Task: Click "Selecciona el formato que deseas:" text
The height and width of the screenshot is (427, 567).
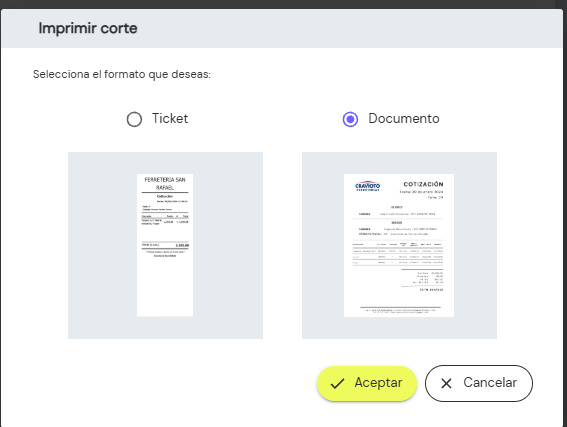Action: pos(122,74)
